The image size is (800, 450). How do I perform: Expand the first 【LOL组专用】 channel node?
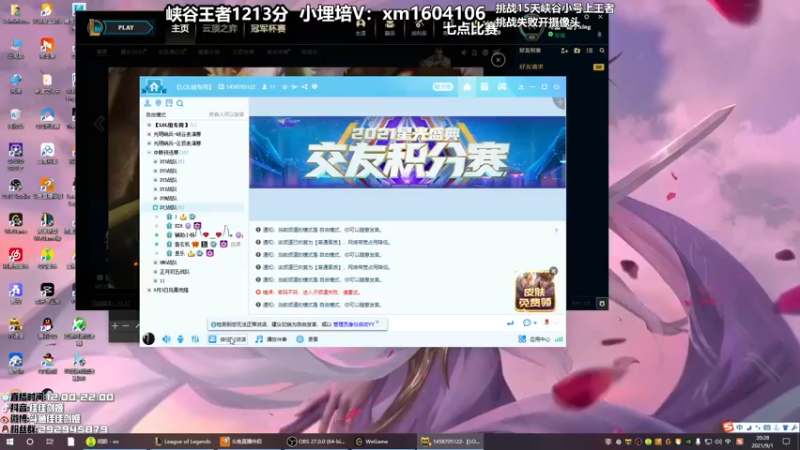coord(149,125)
